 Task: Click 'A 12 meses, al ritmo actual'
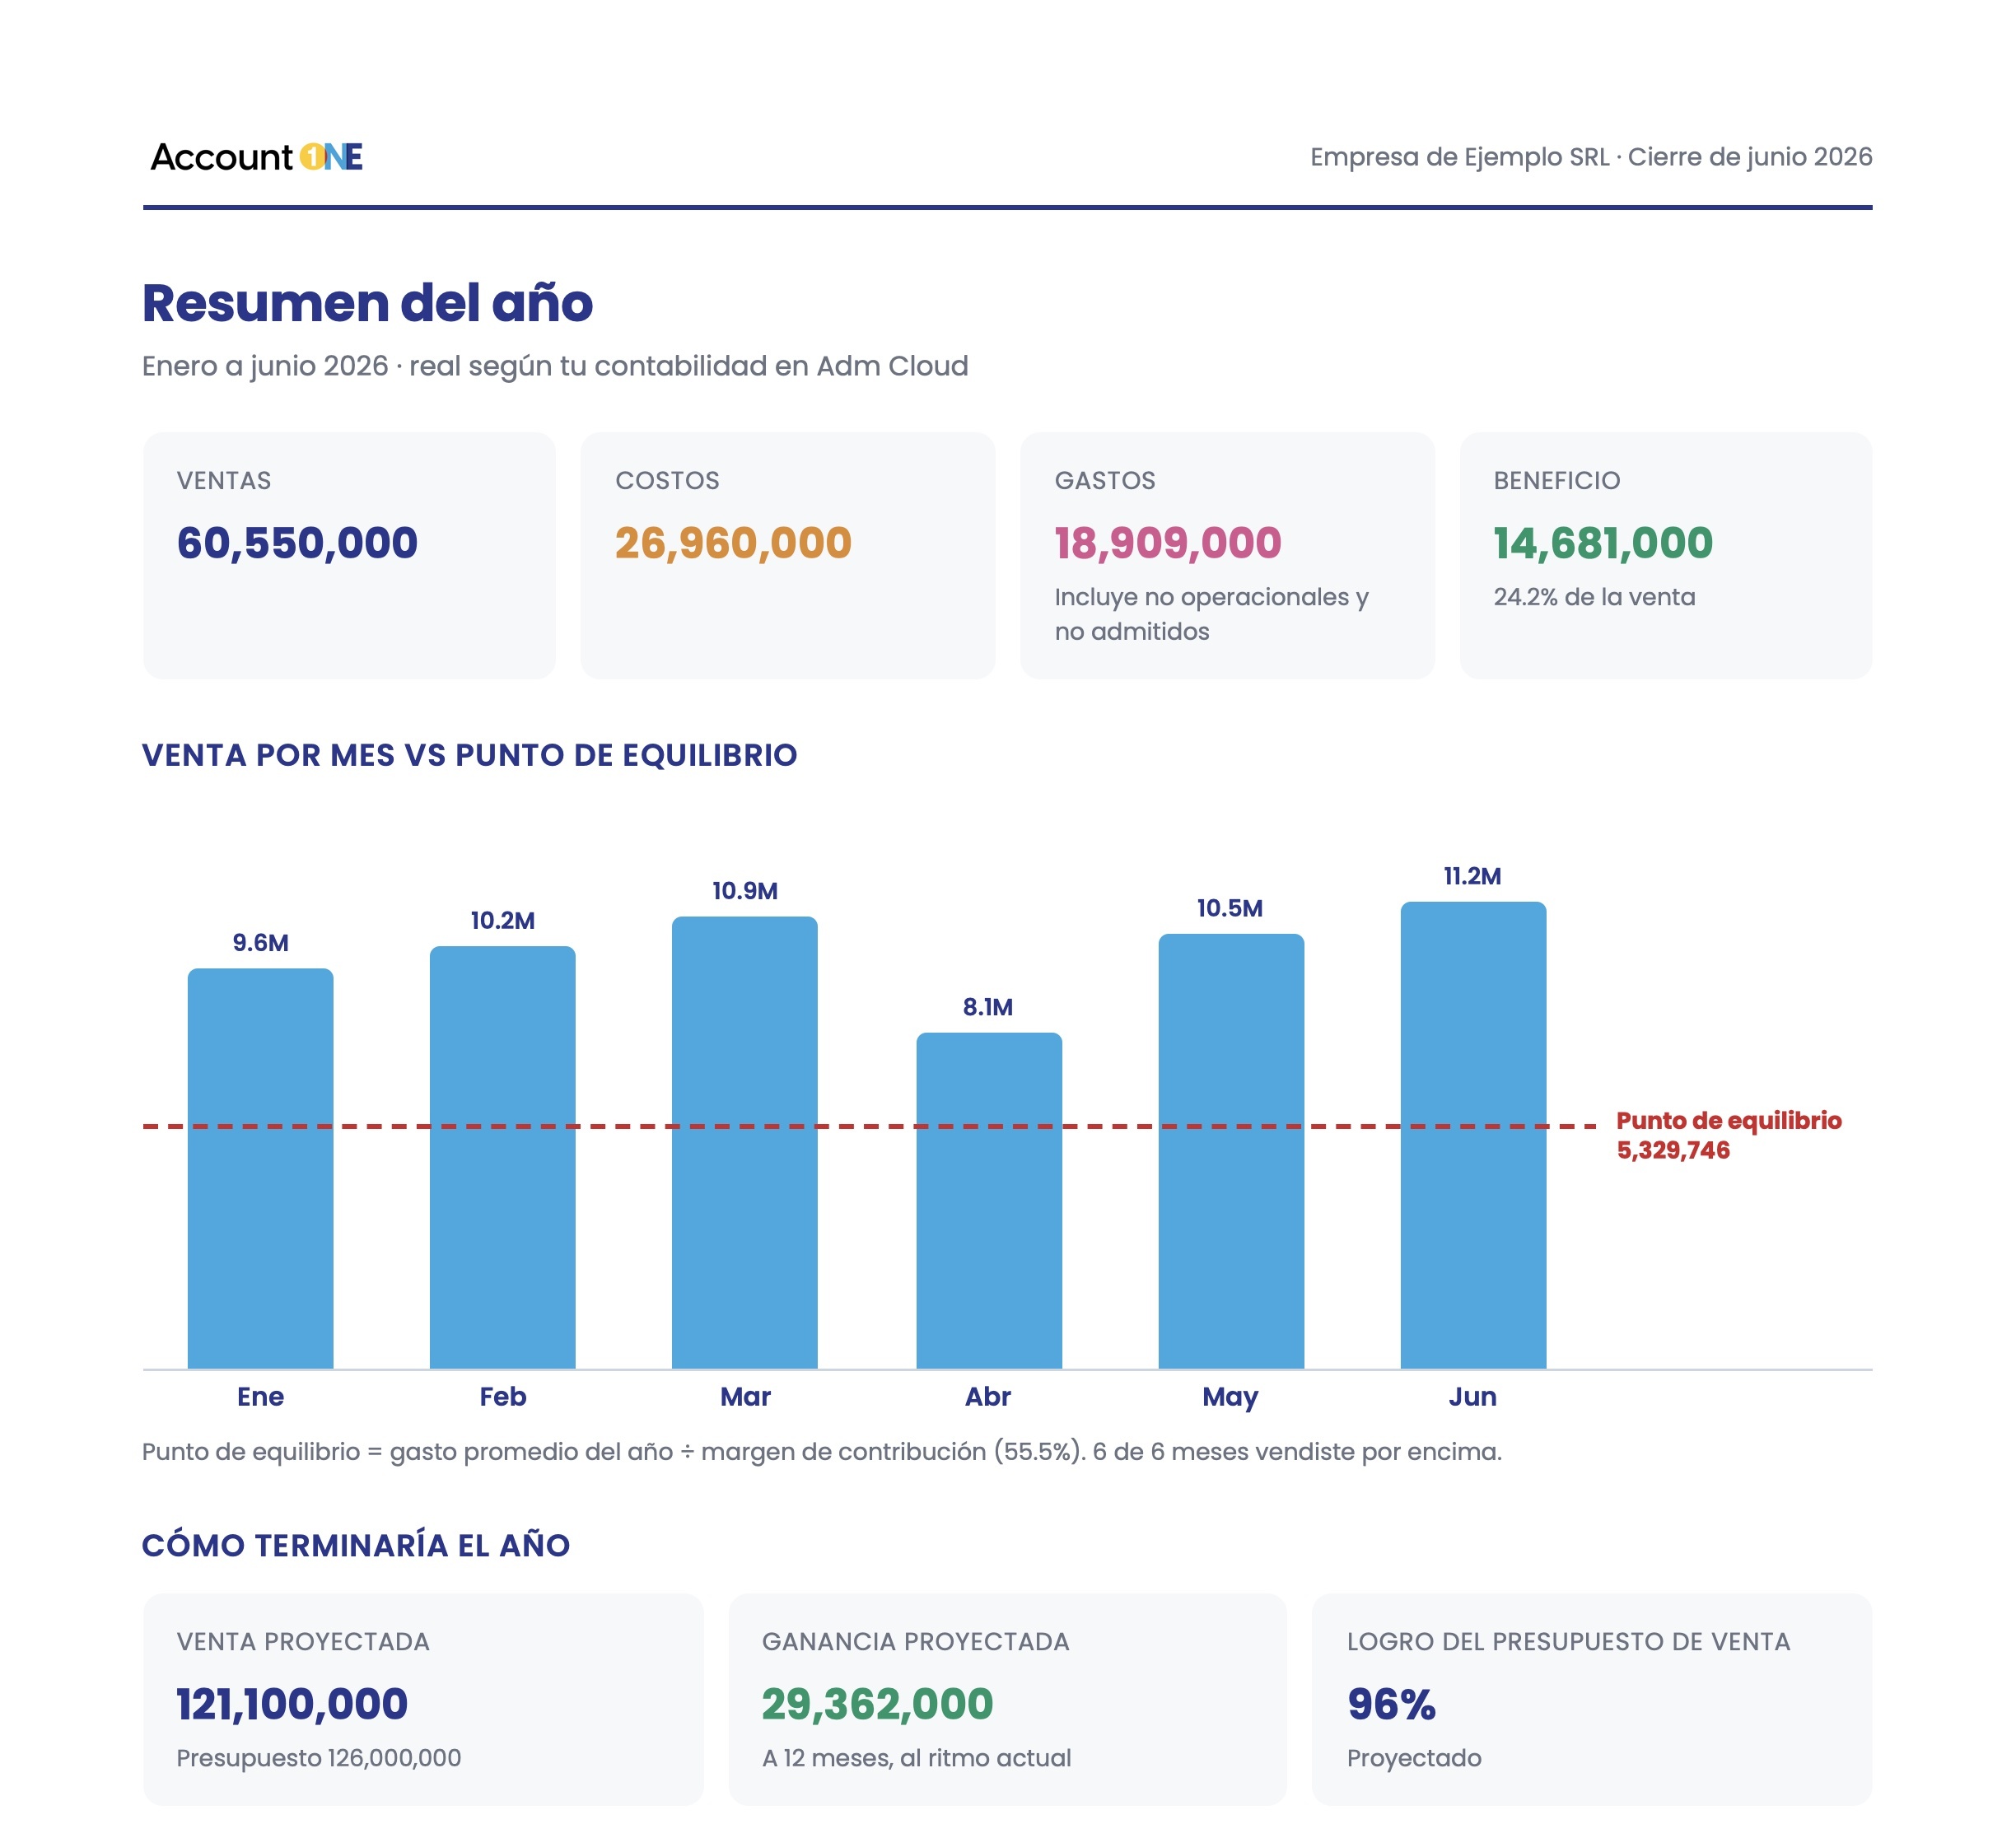(x=917, y=1758)
